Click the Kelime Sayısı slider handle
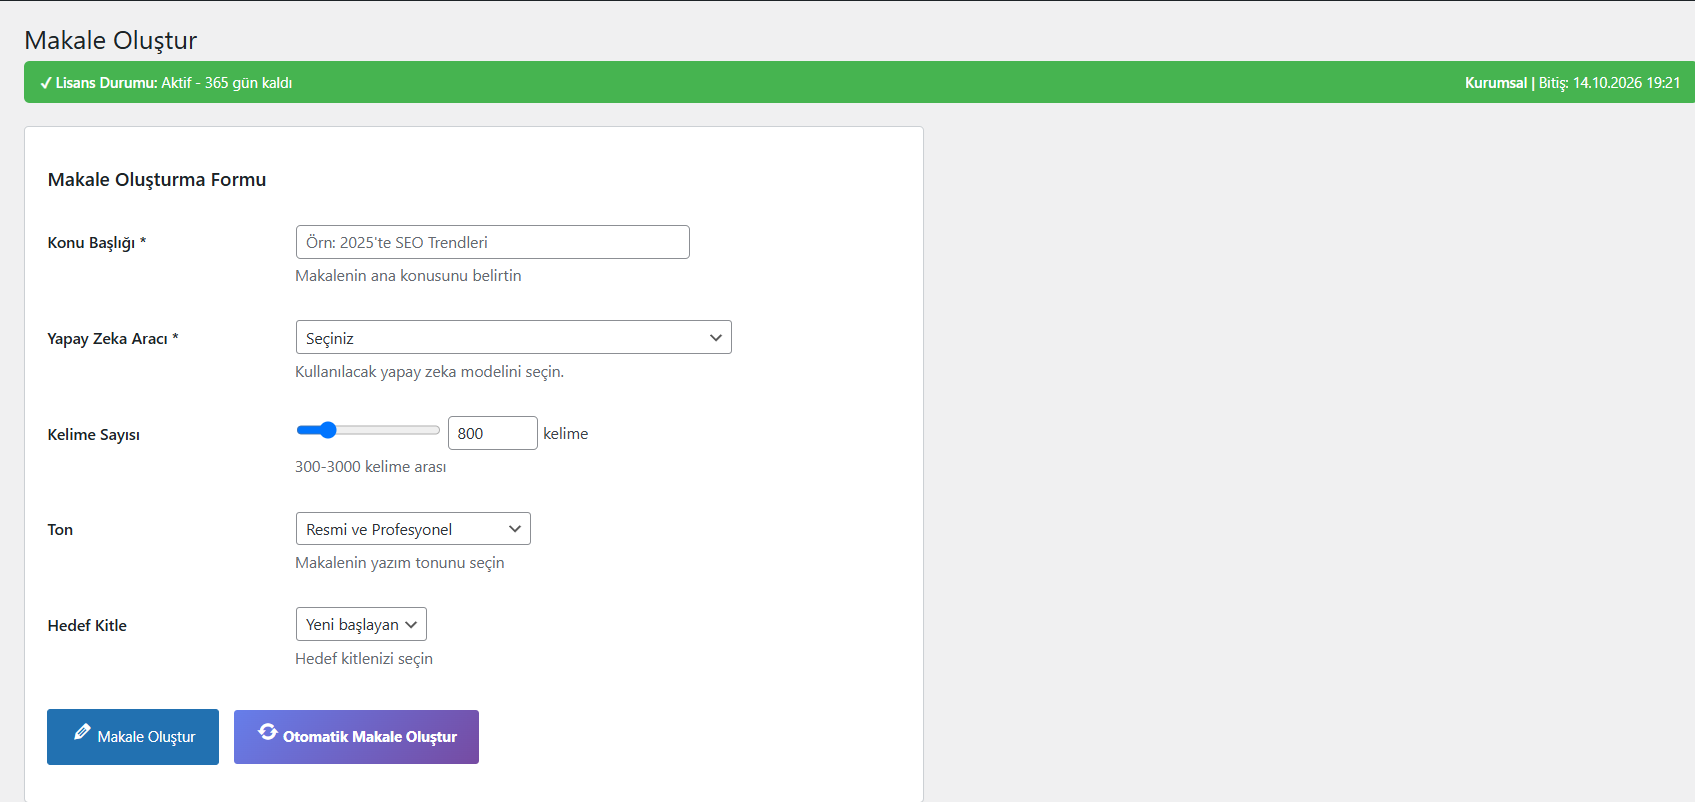The width and height of the screenshot is (1695, 802). click(x=327, y=430)
